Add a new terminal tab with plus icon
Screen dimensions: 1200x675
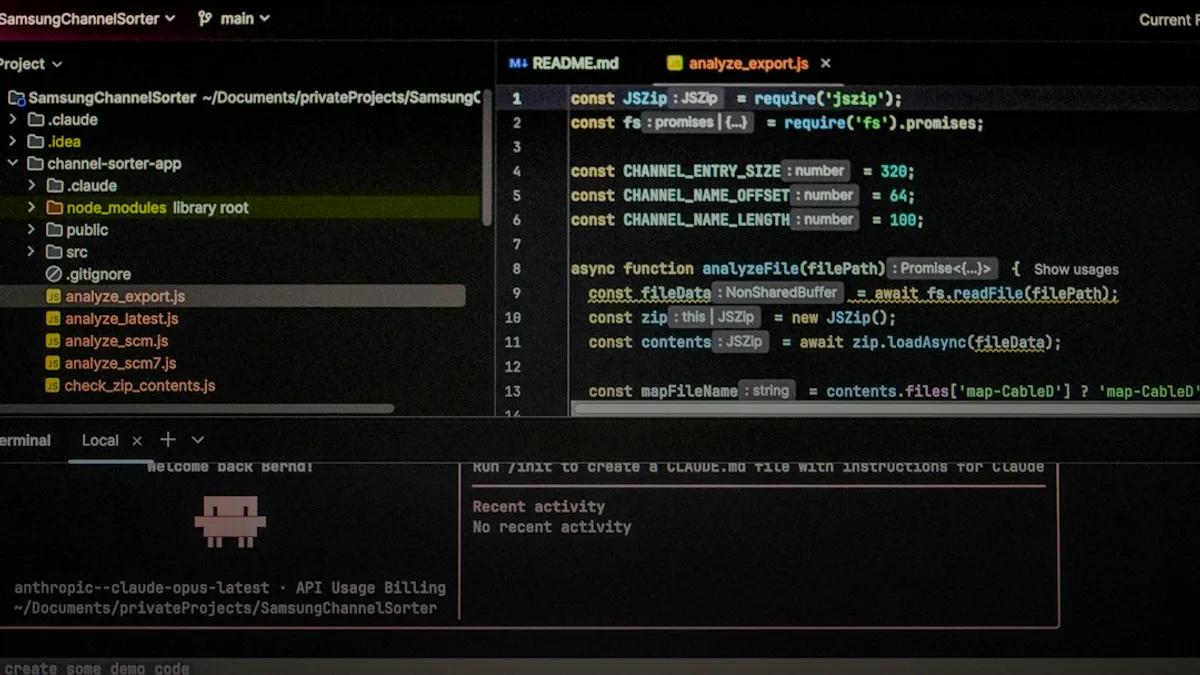tap(168, 440)
